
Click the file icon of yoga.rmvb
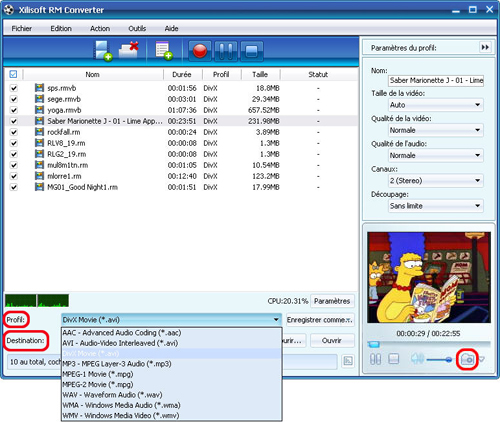click(39, 110)
